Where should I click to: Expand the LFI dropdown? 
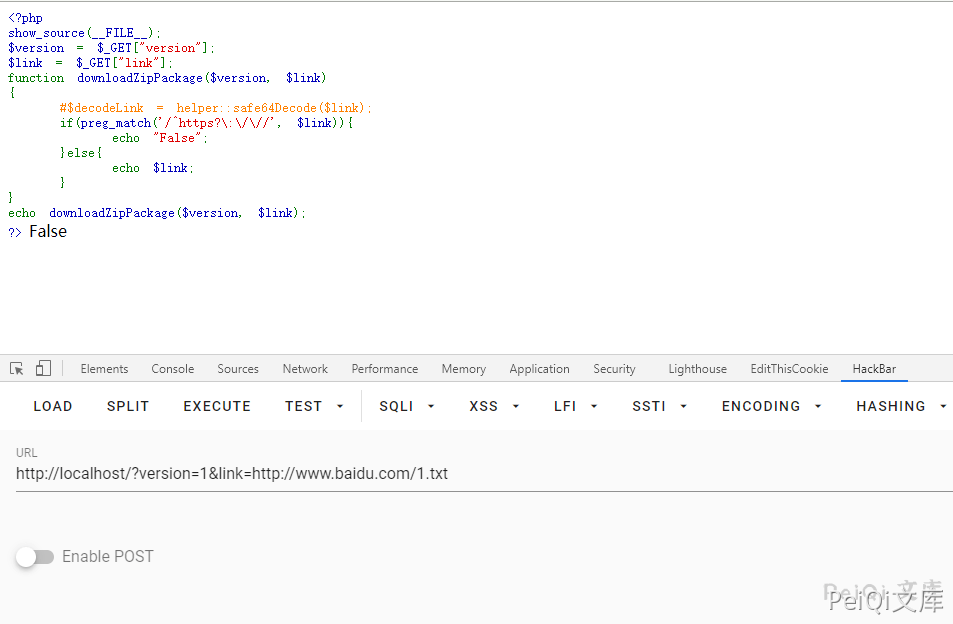(575, 407)
